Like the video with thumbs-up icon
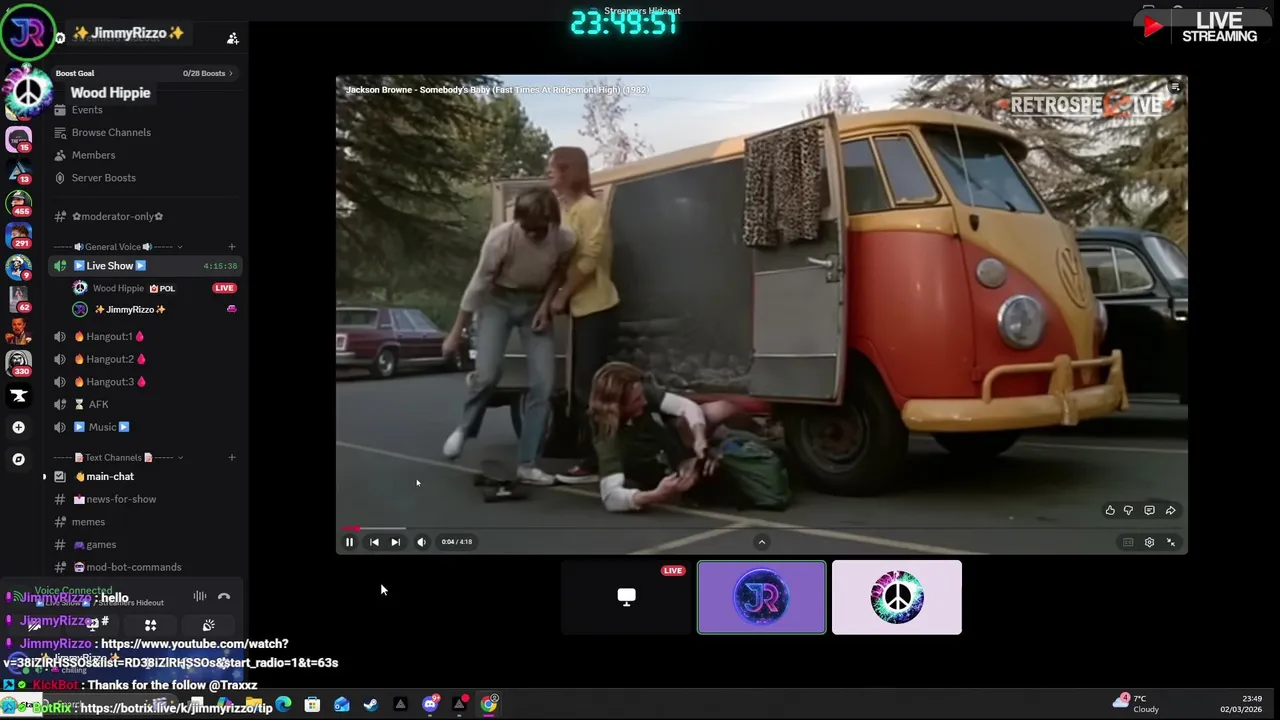 pos(1110,510)
